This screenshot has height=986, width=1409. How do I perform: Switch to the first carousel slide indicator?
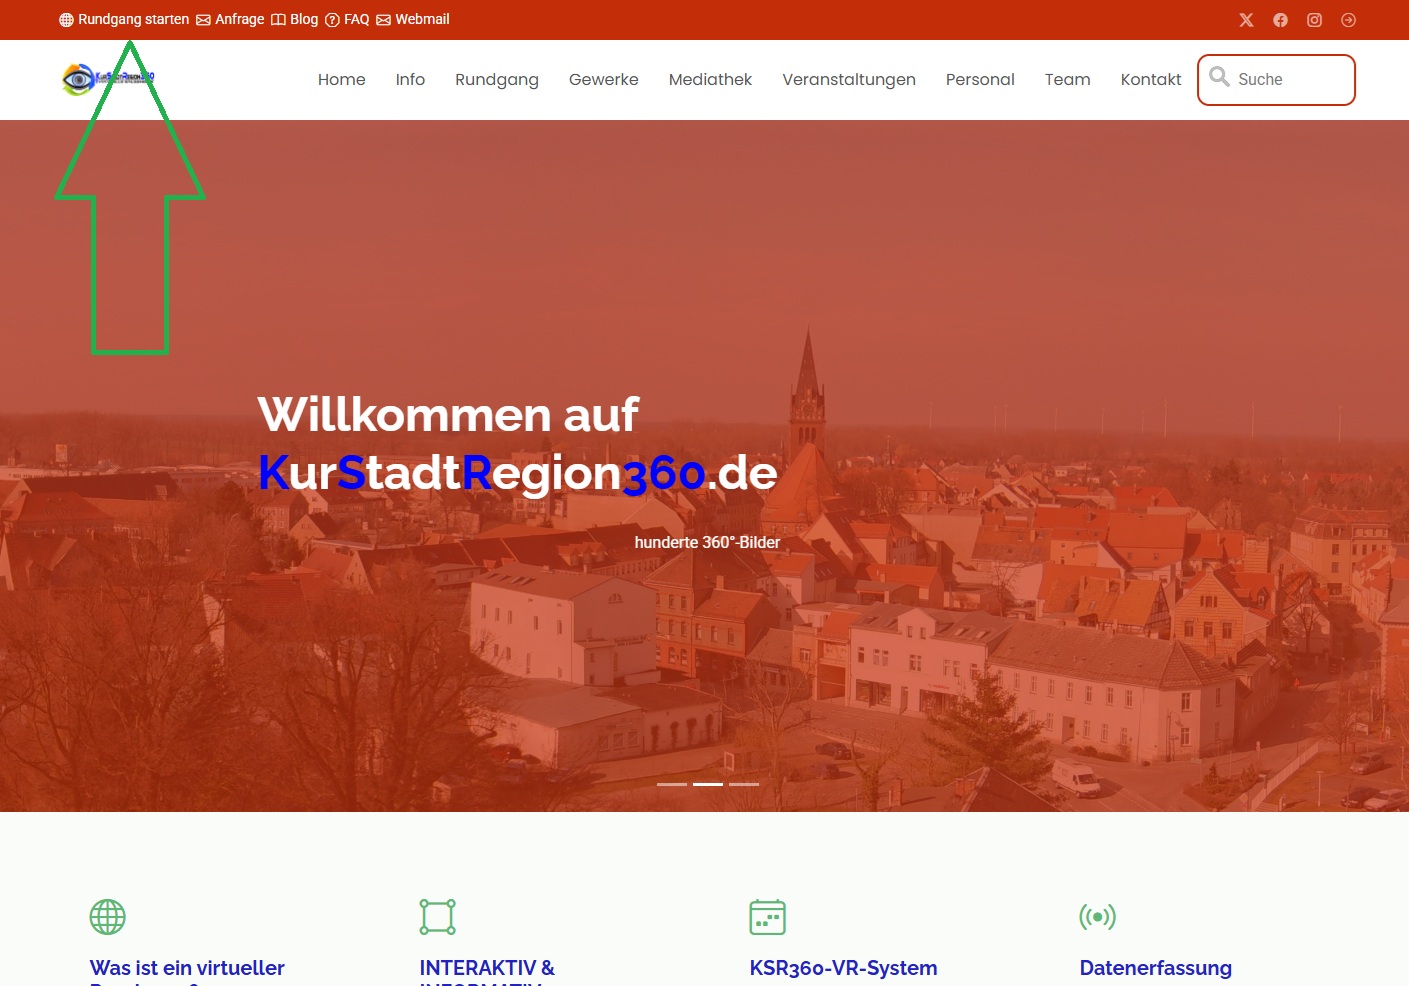coord(672,784)
